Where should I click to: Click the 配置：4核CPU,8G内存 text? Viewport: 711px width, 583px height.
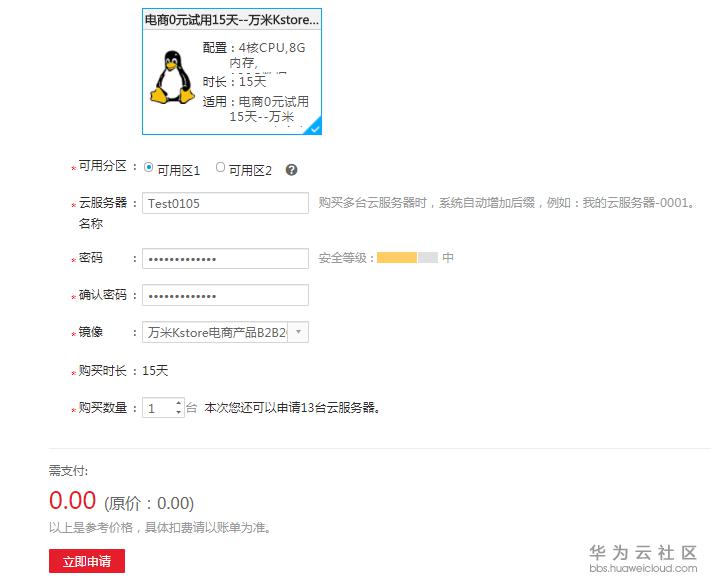tap(254, 55)
